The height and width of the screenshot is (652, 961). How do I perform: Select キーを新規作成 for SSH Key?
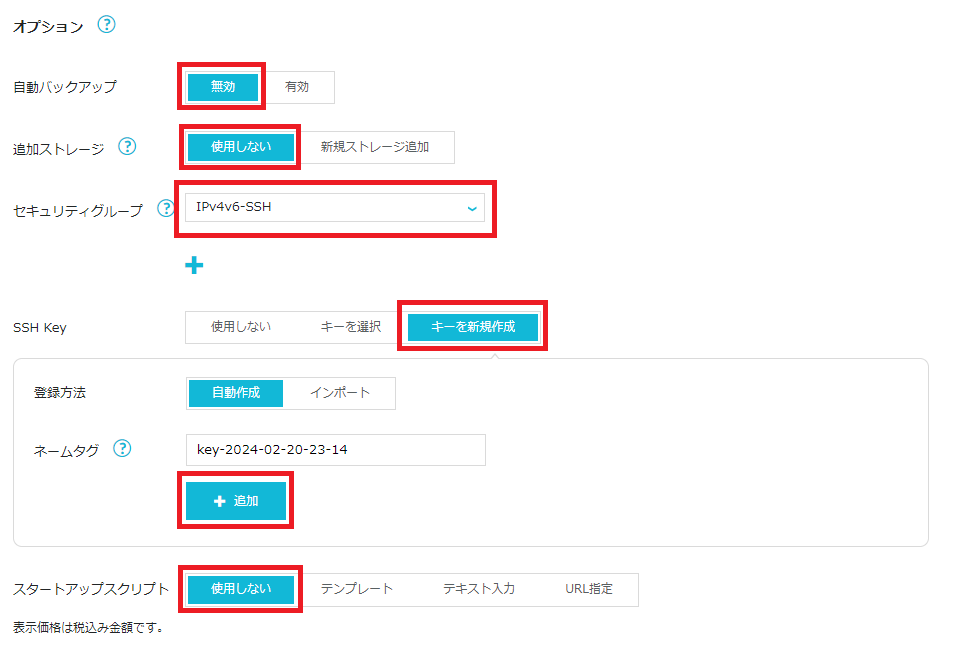coord(473,327)
